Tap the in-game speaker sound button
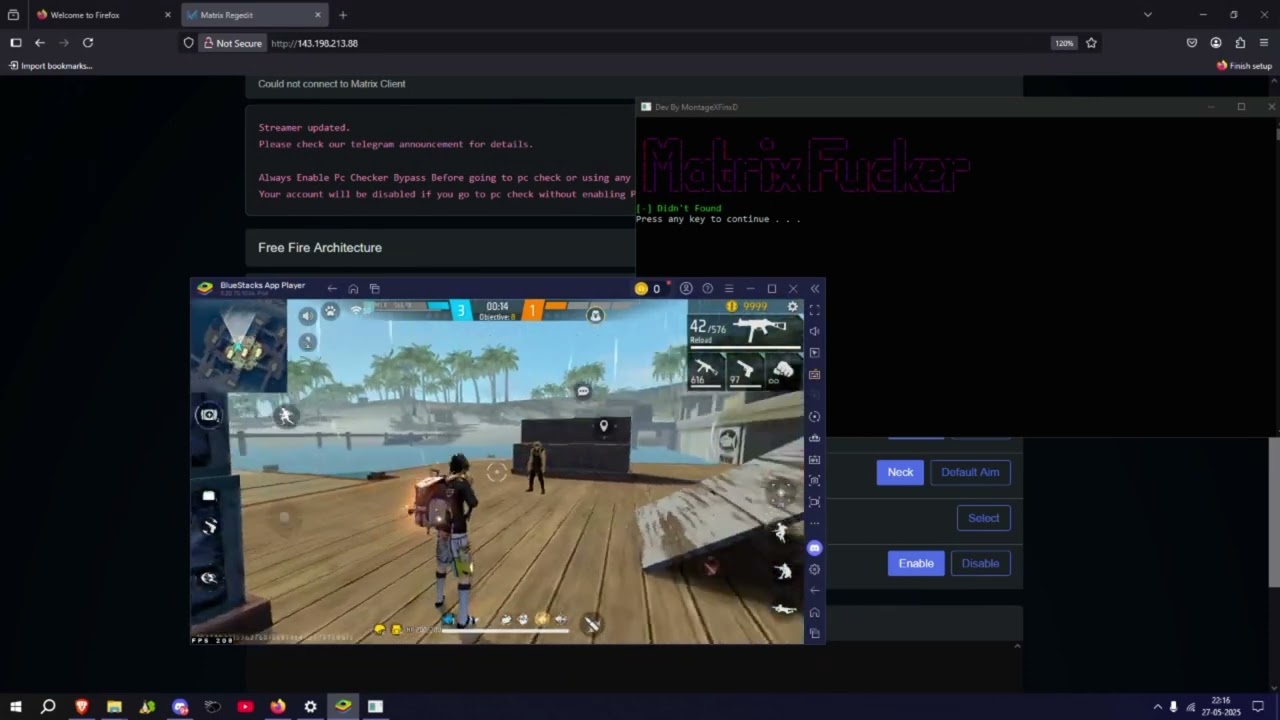The height and width of the screenshot is (720, 1280). (x=307, y=315)
